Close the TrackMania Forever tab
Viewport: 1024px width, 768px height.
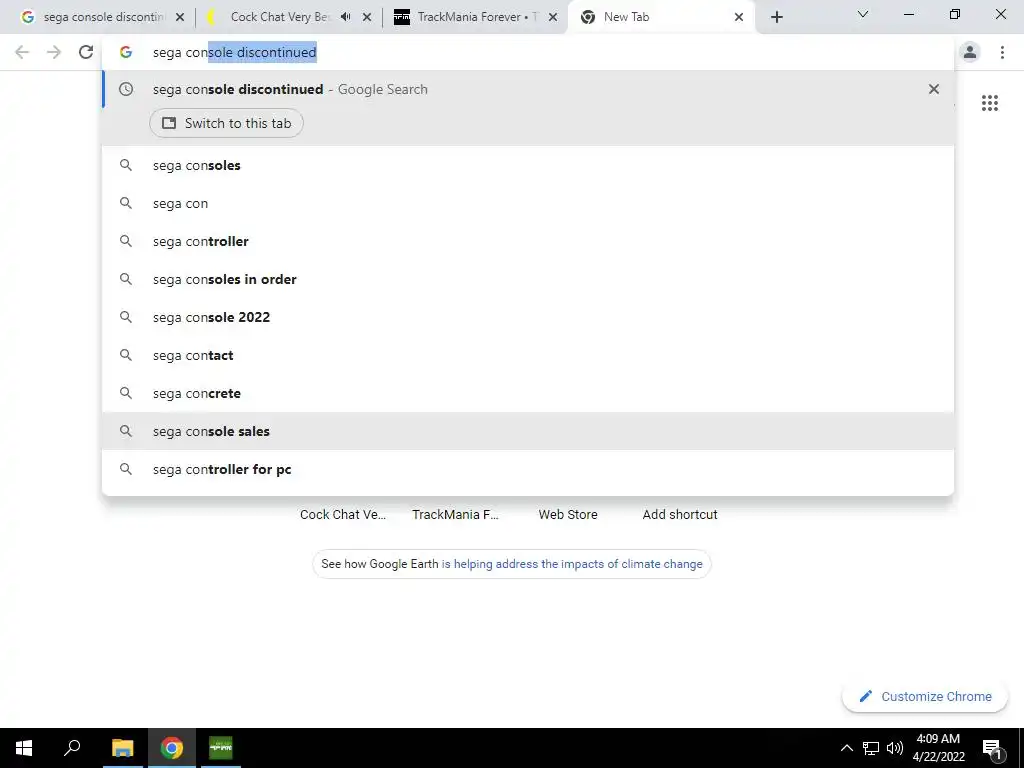(553, 18)
